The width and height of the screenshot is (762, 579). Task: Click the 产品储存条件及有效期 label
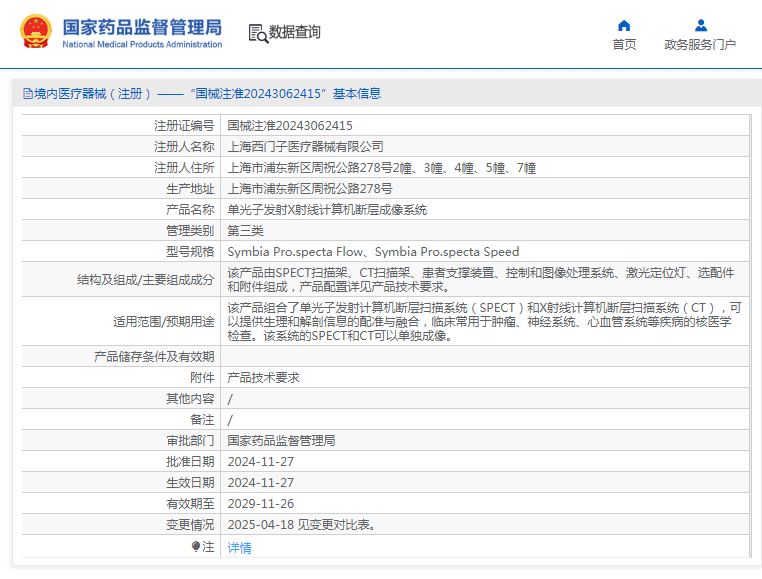click(x=154, y=356)
